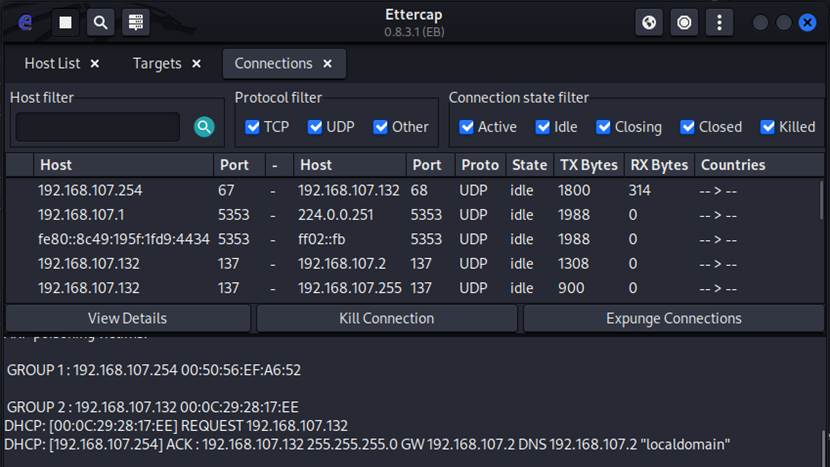Viewport: 830px width, 467px height.
Task: Toggle the UDP protocol filter
Action: 315,127
